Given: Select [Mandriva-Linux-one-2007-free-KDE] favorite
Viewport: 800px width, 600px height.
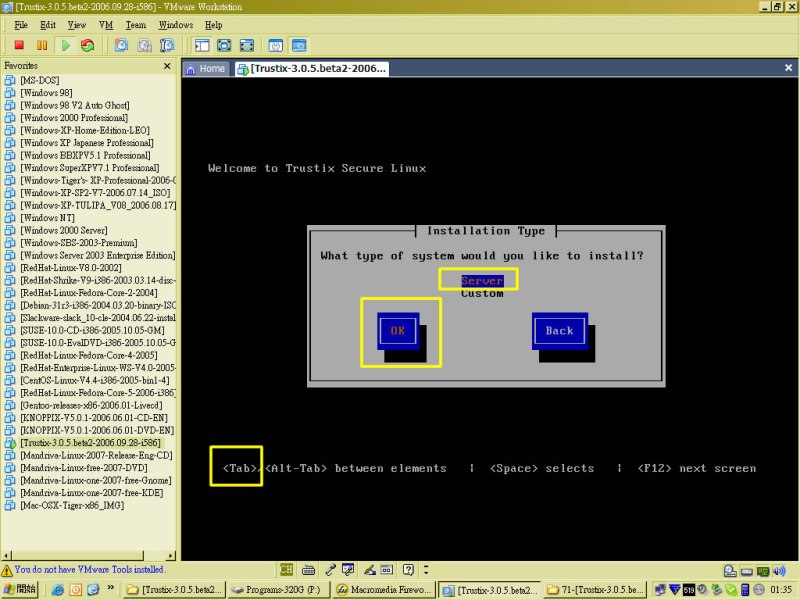Looking at the screenshot, I should 92,492.
